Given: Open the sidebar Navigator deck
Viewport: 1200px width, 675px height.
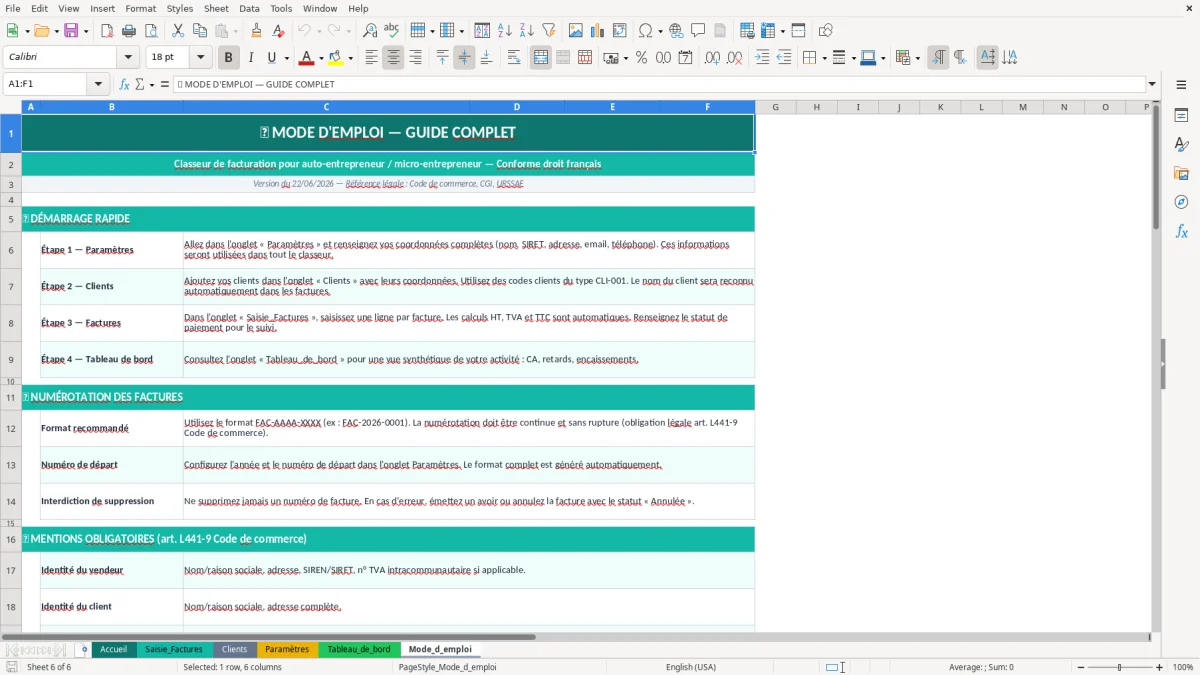Looking at the screenshot, I should (1181, 202).
